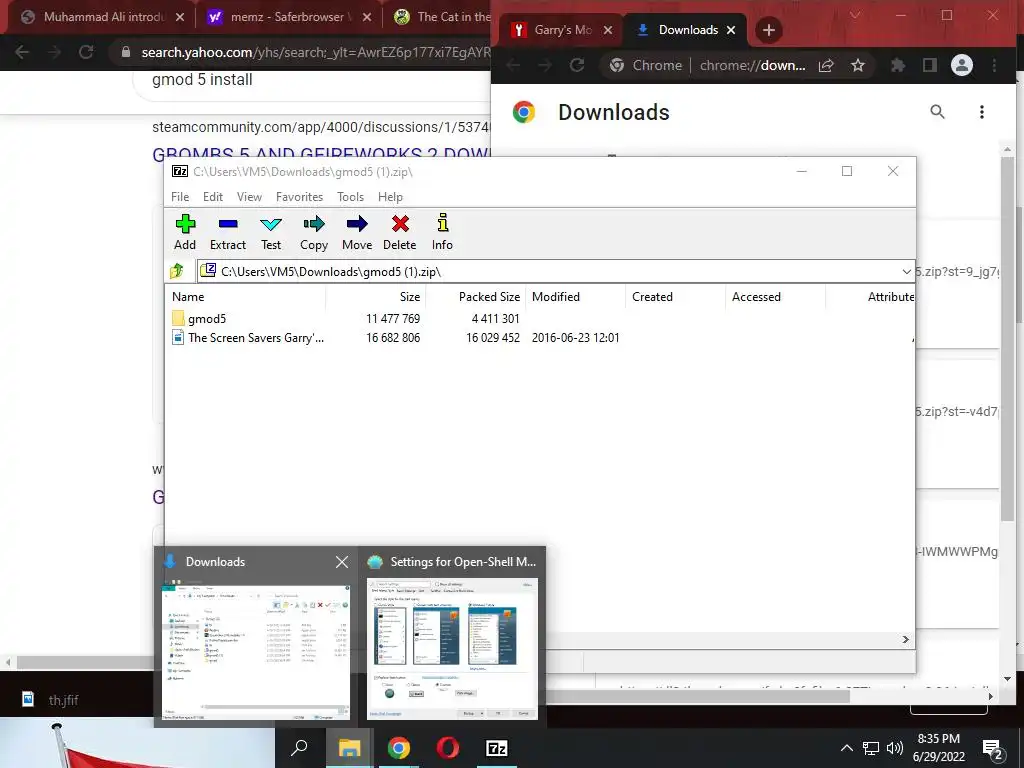
Task: Search downloads with the magnifier icon
Action: tap(937, 112)
